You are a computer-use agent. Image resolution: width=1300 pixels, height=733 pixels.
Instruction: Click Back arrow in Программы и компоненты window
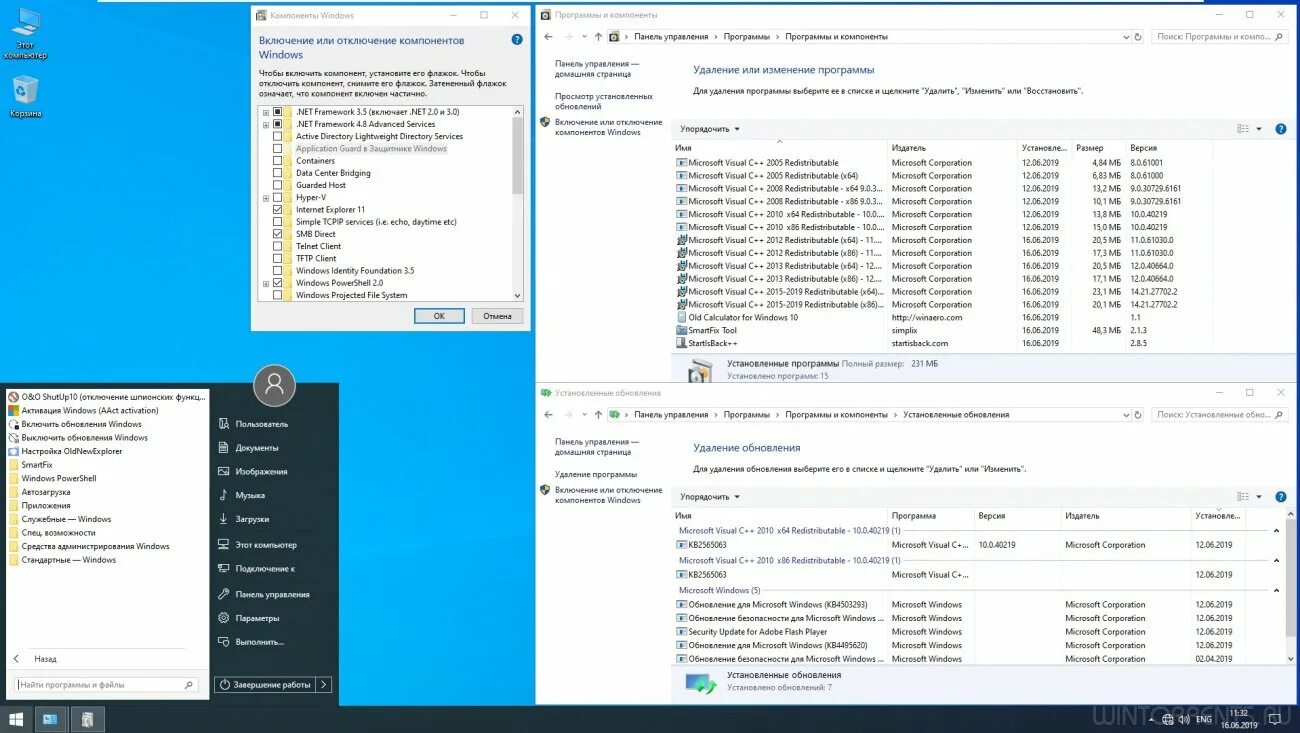[x=548, y=37]
